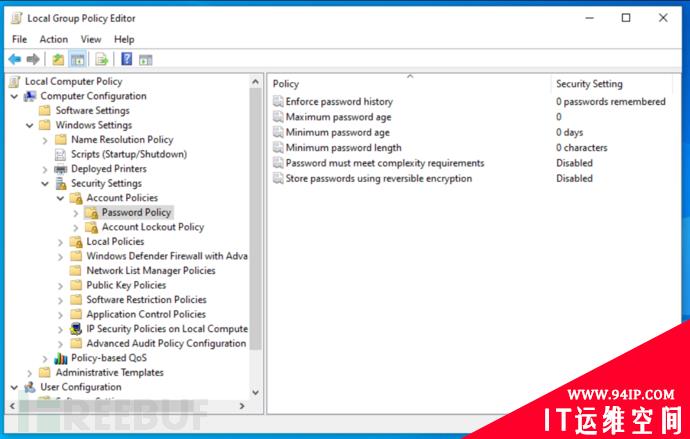Toggle the Show/Hide Console Tree icon
This screenshot has width=690, height=439.
(x=78, y=59)
